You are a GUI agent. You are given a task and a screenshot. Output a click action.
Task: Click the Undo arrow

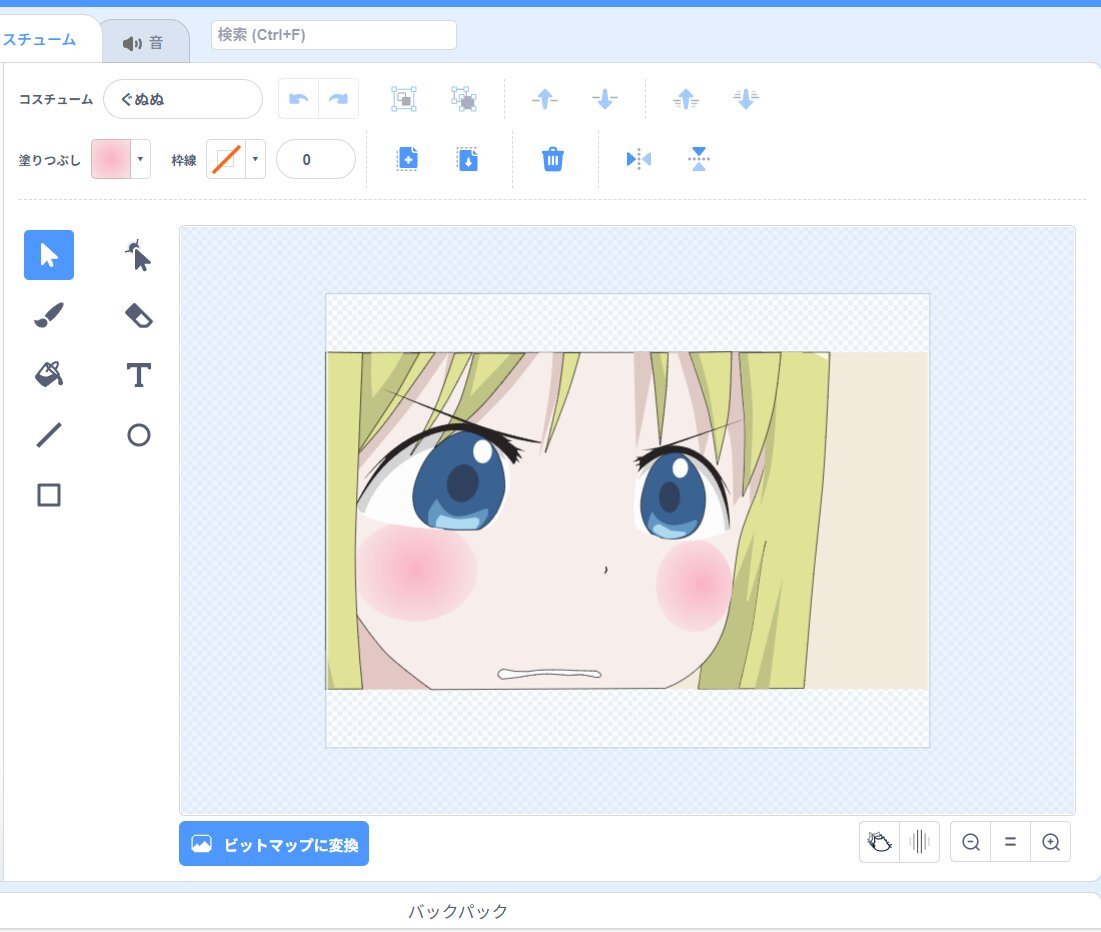click(298, 99)
